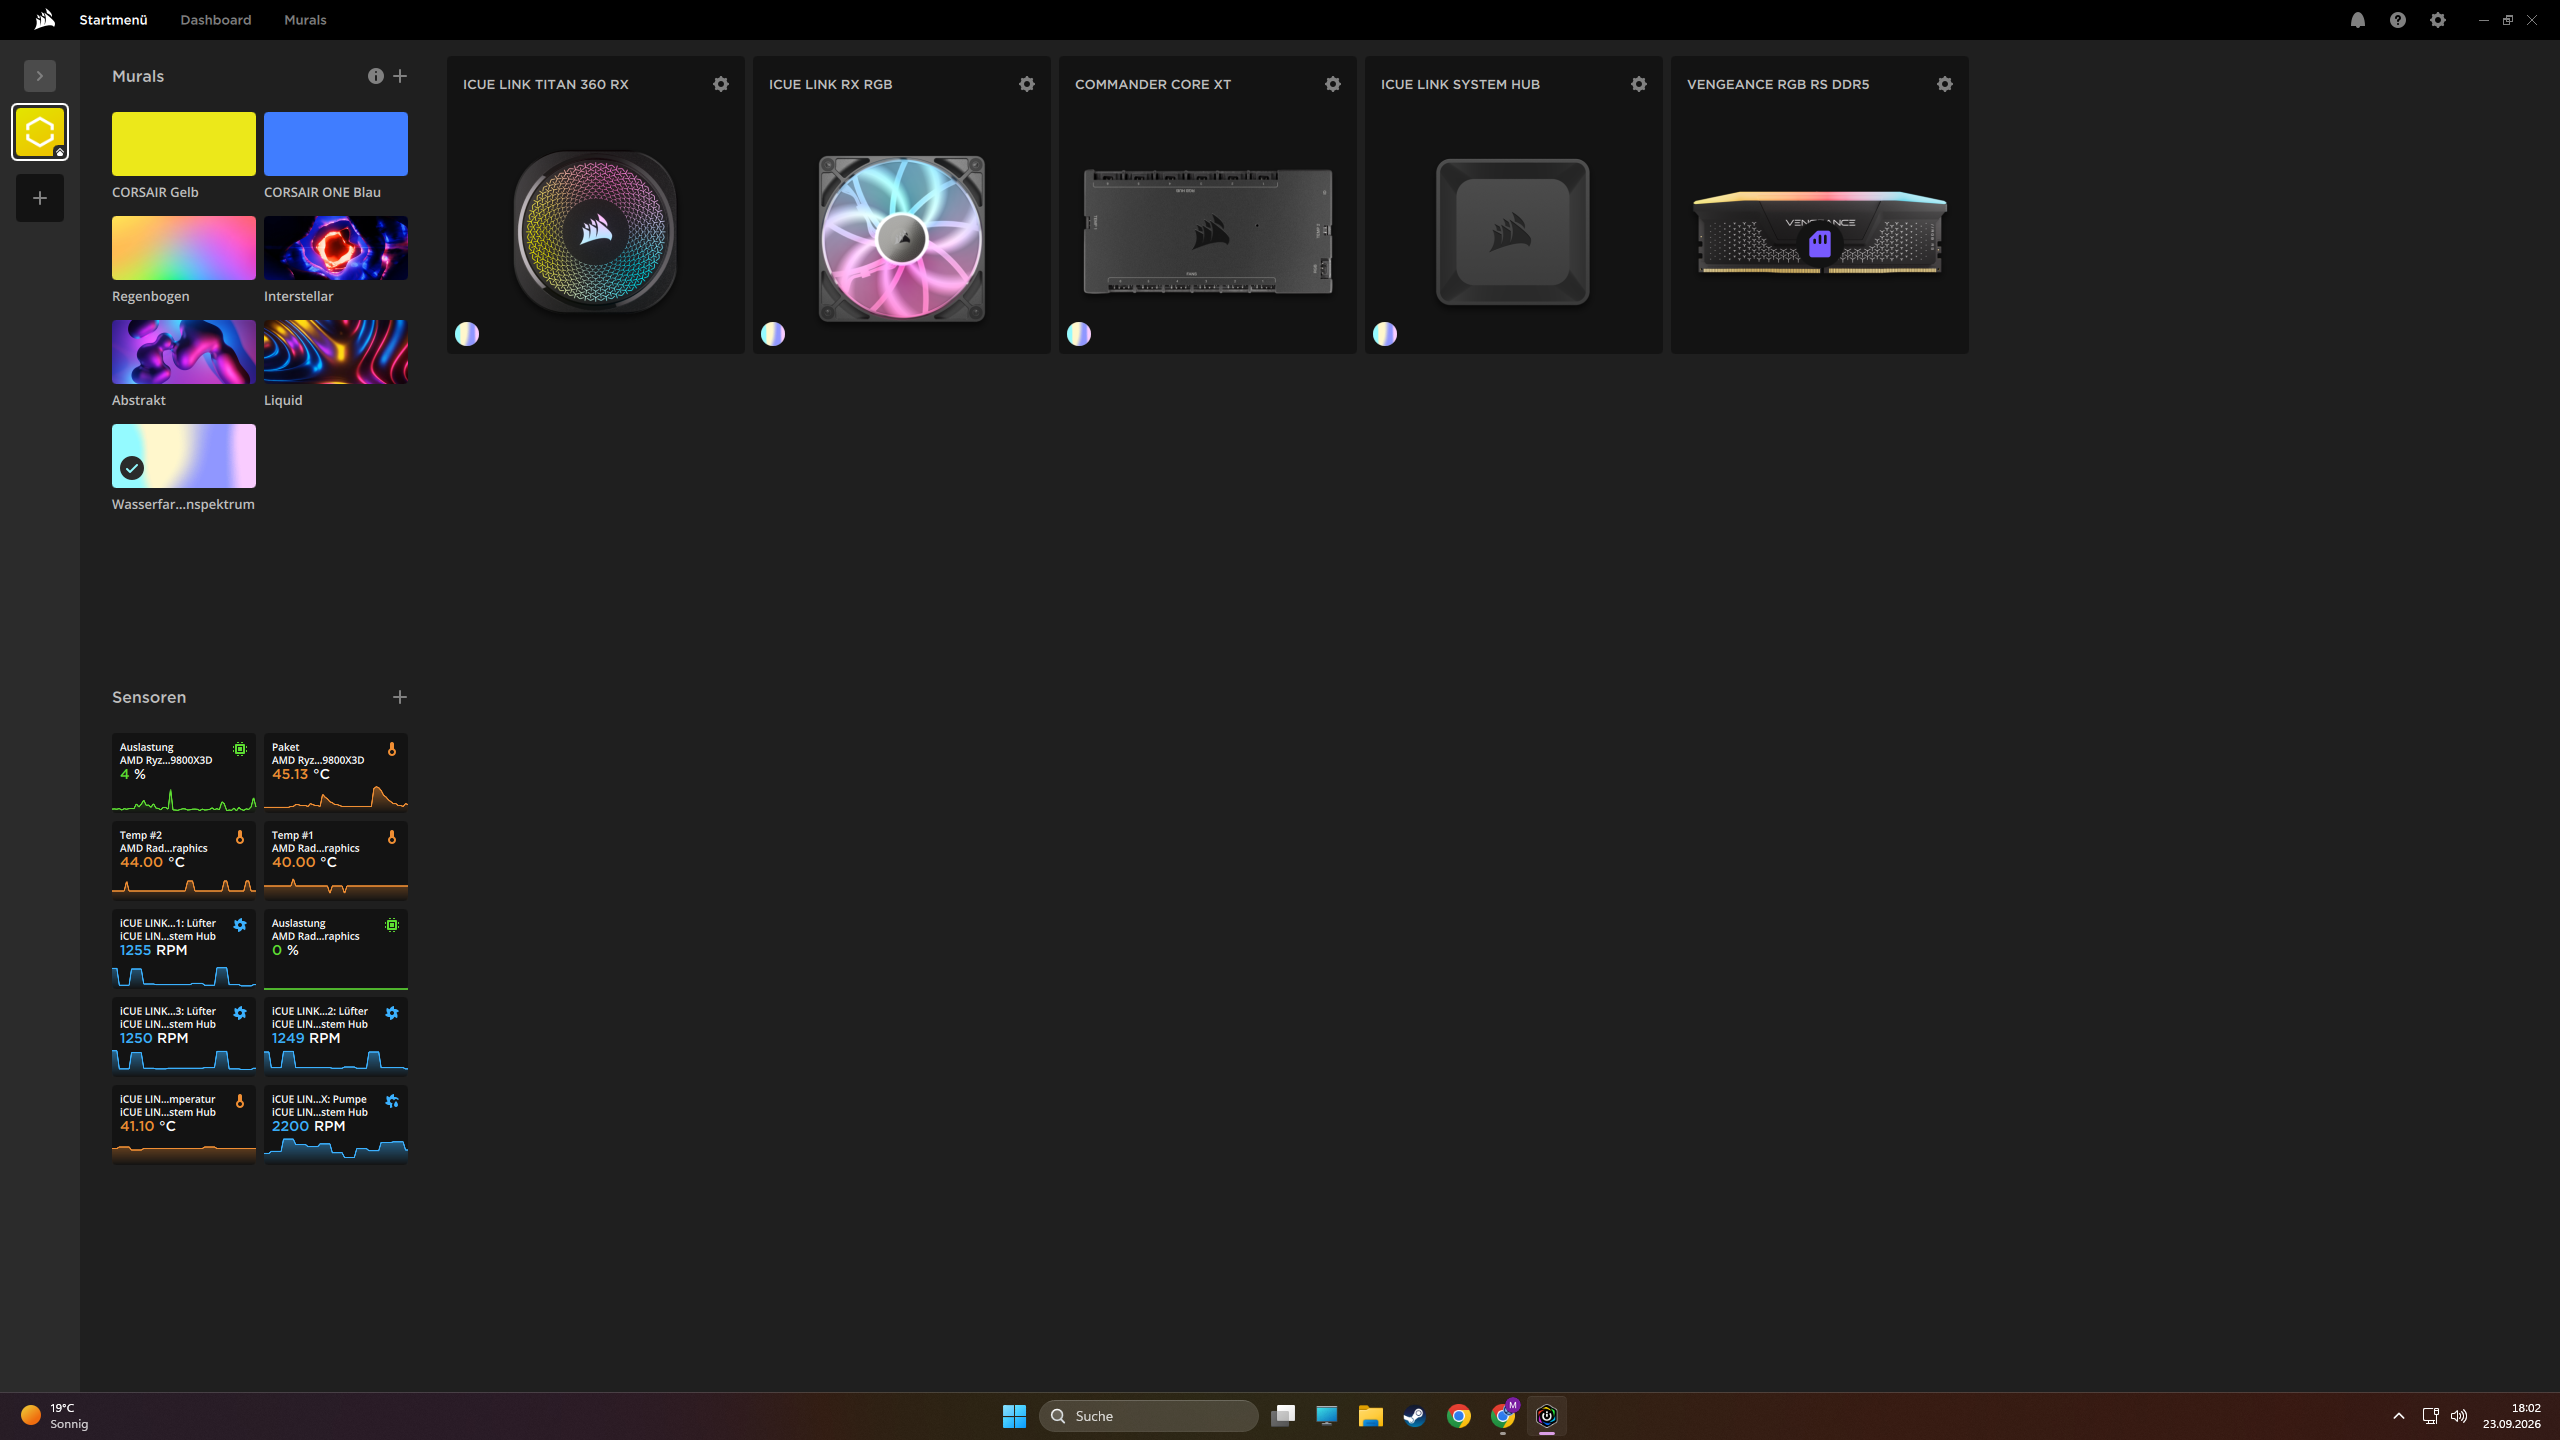Open File Explorer from the taskbar

pos(1370,1416)
